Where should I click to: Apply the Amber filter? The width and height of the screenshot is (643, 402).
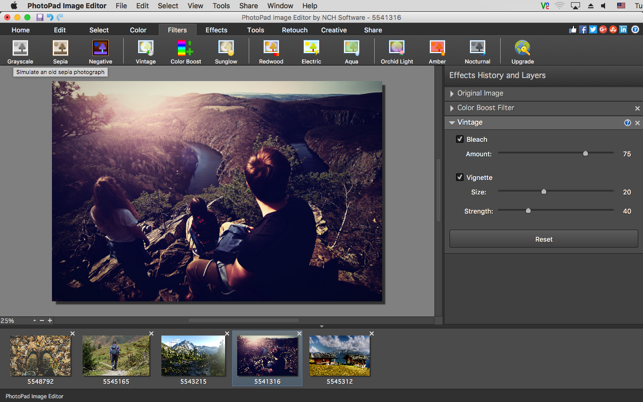coord(437,52)
